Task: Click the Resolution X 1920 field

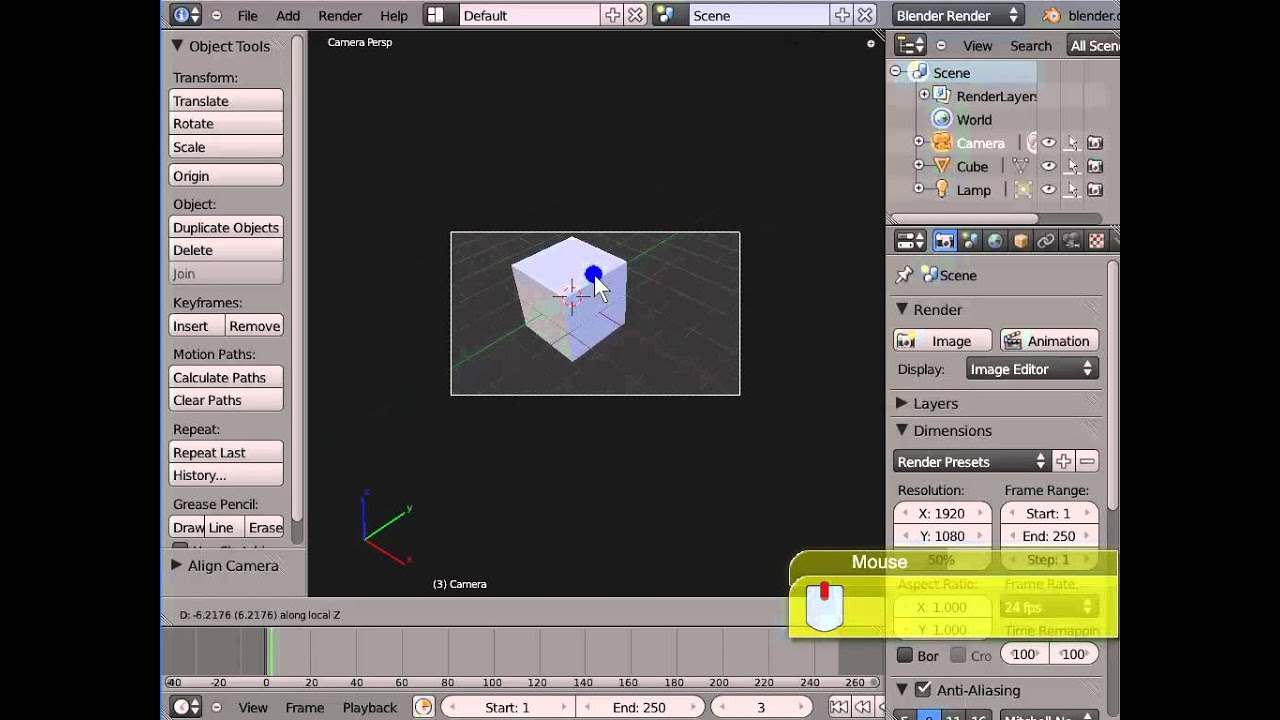Action: (x=942, y=513)
